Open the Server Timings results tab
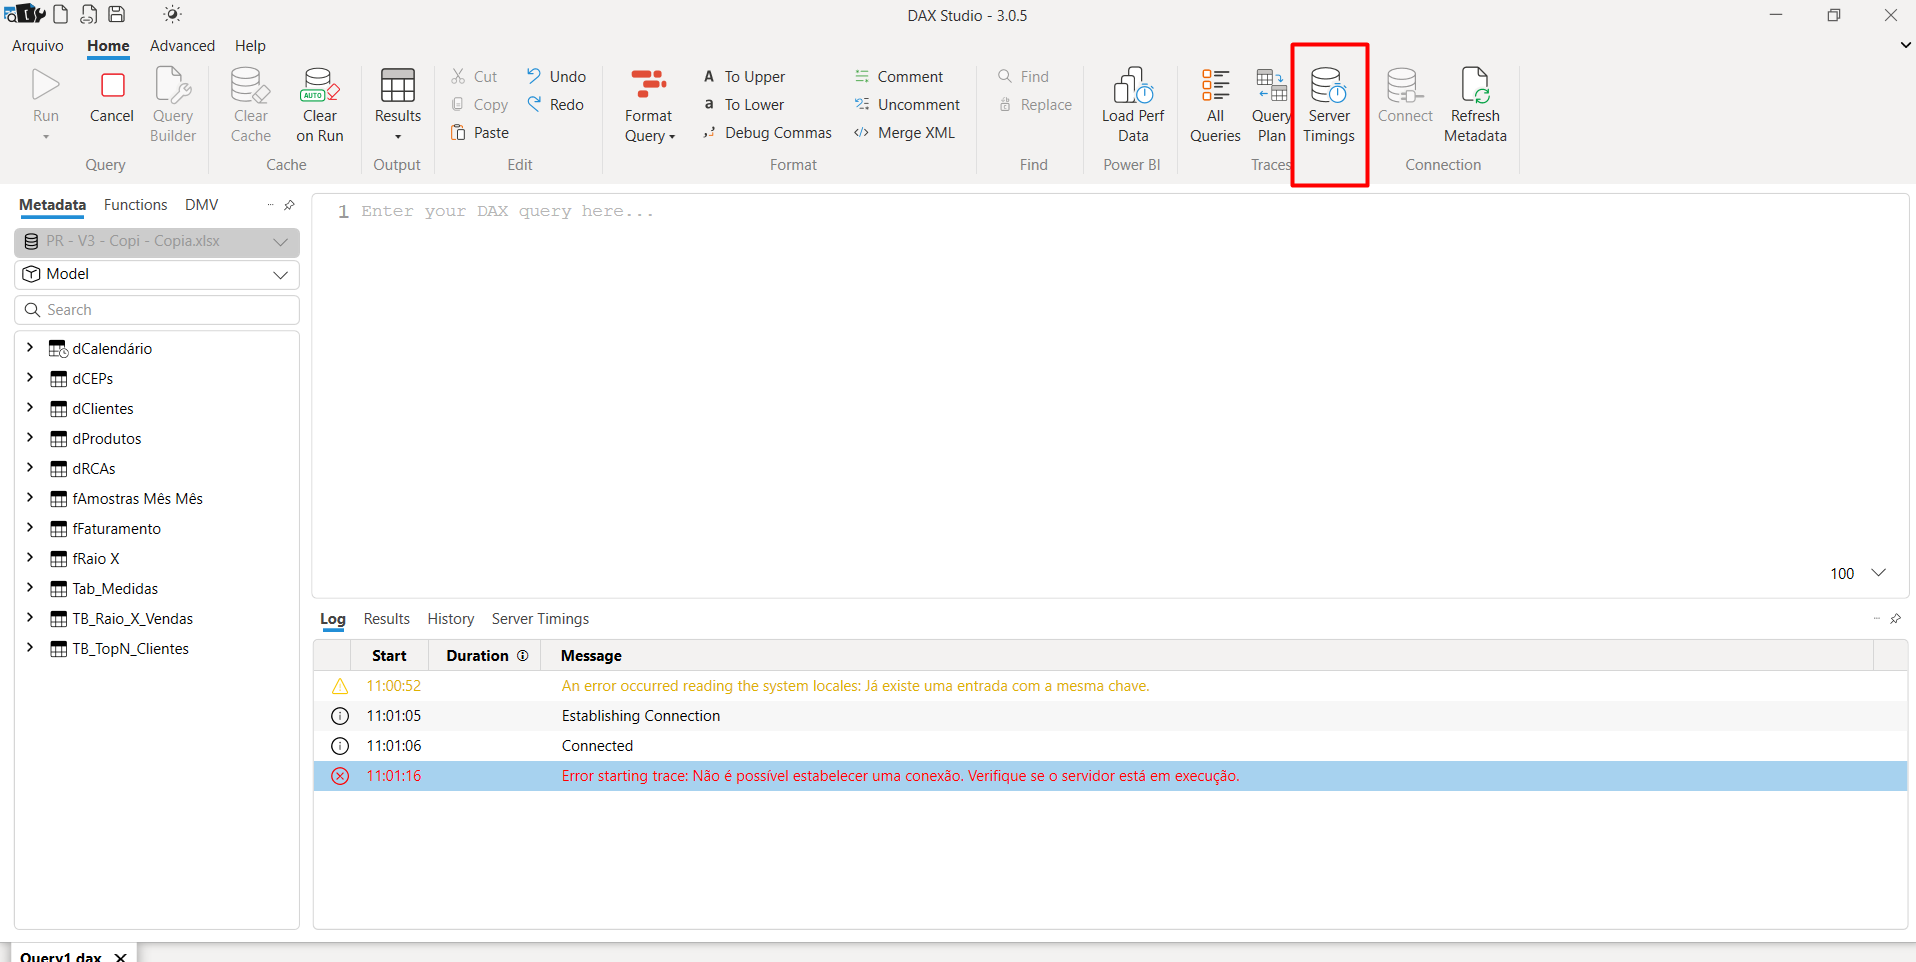This screenshot has height=962, width=1916. point(540,618)
